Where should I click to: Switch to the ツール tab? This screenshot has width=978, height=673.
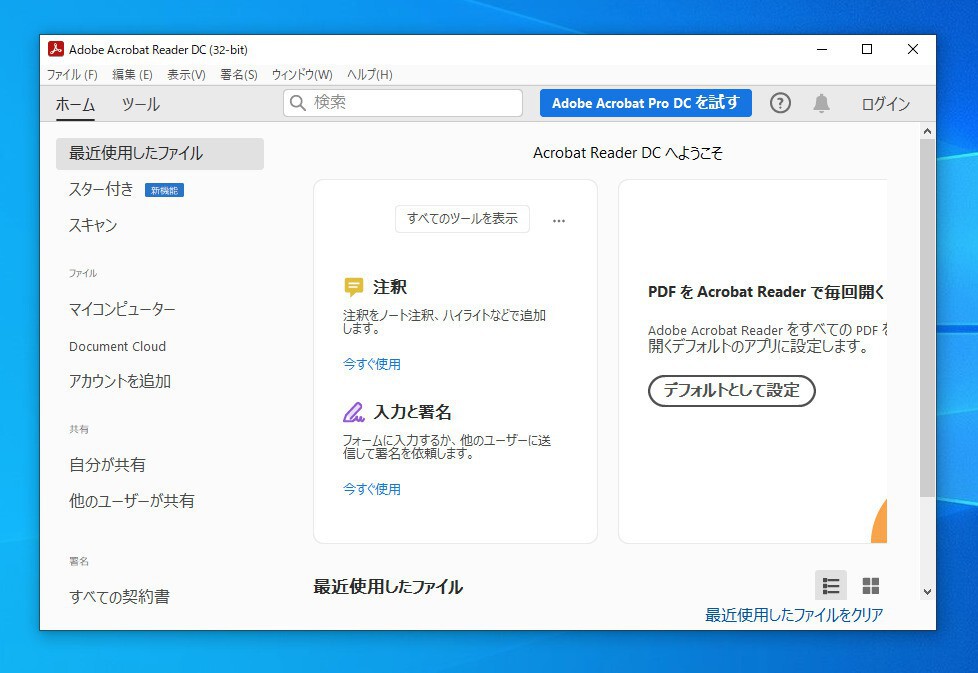tap(140, 105)
